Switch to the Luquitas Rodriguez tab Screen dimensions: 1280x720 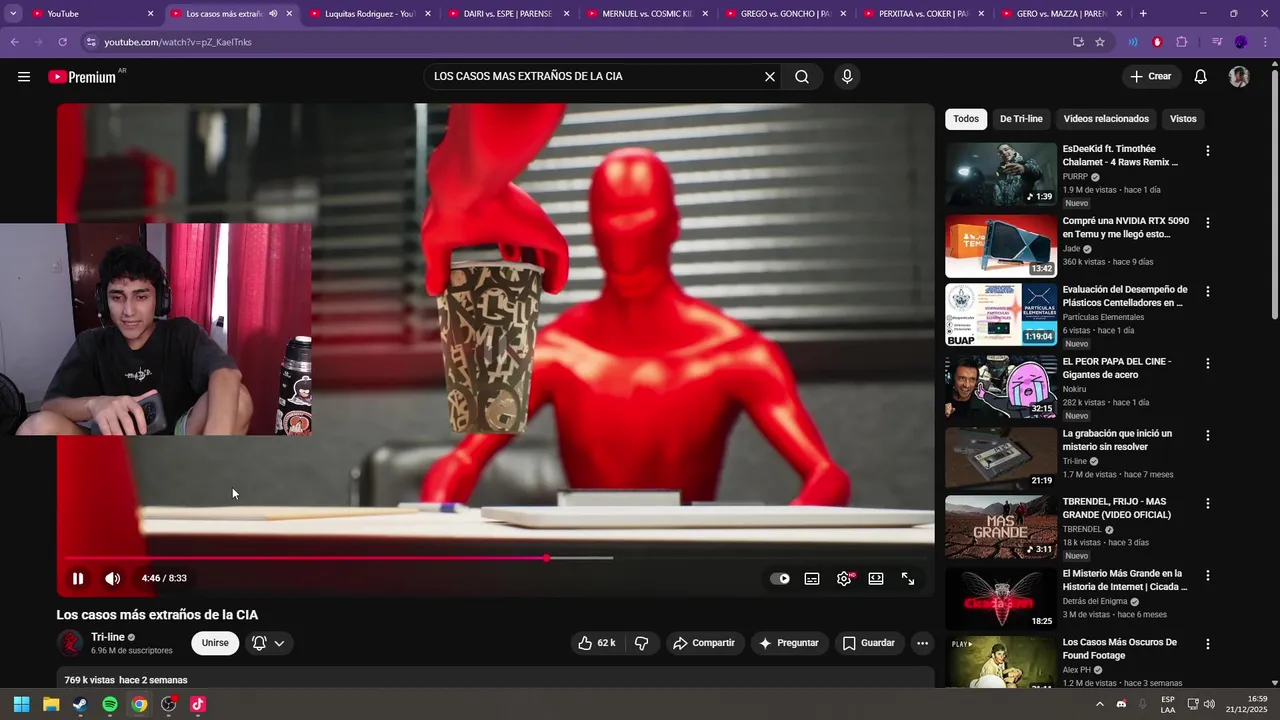click(369, 14)
